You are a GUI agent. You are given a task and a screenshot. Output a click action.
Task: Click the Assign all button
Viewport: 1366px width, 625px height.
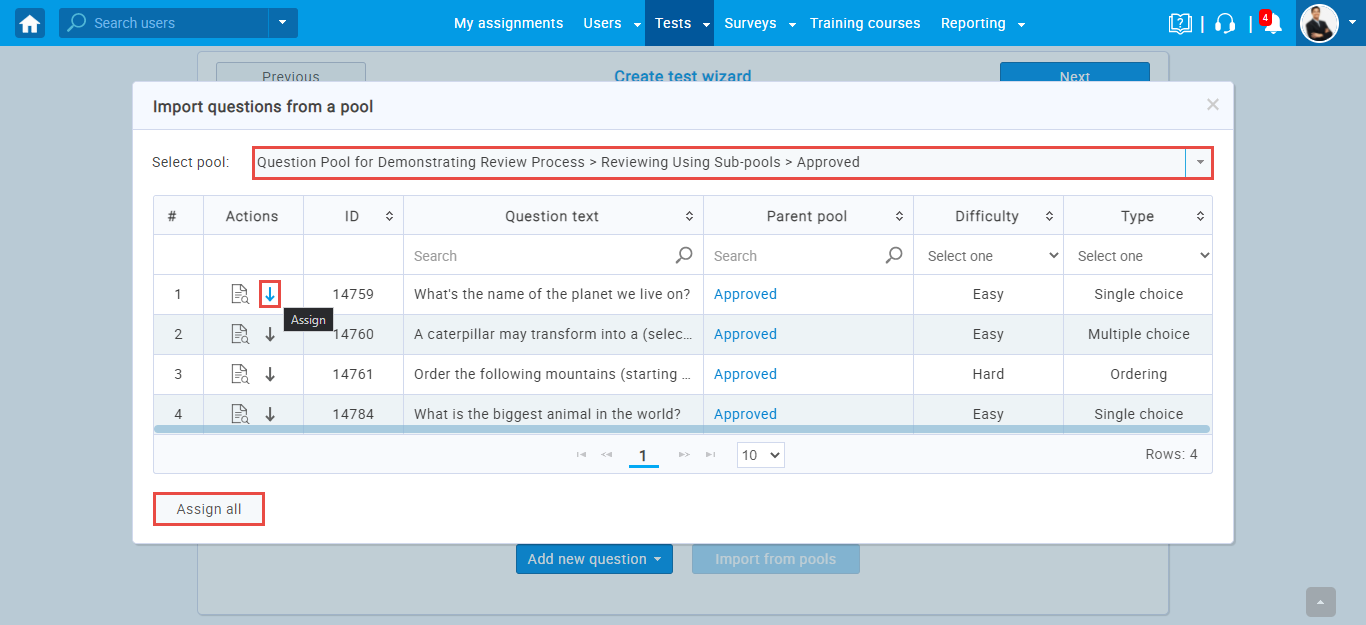pos(209,509)
